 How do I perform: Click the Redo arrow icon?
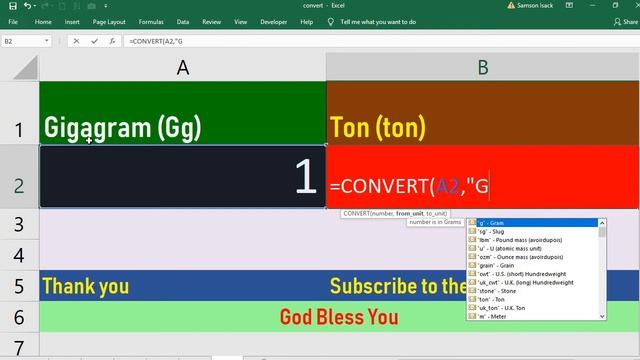point(45,6)
